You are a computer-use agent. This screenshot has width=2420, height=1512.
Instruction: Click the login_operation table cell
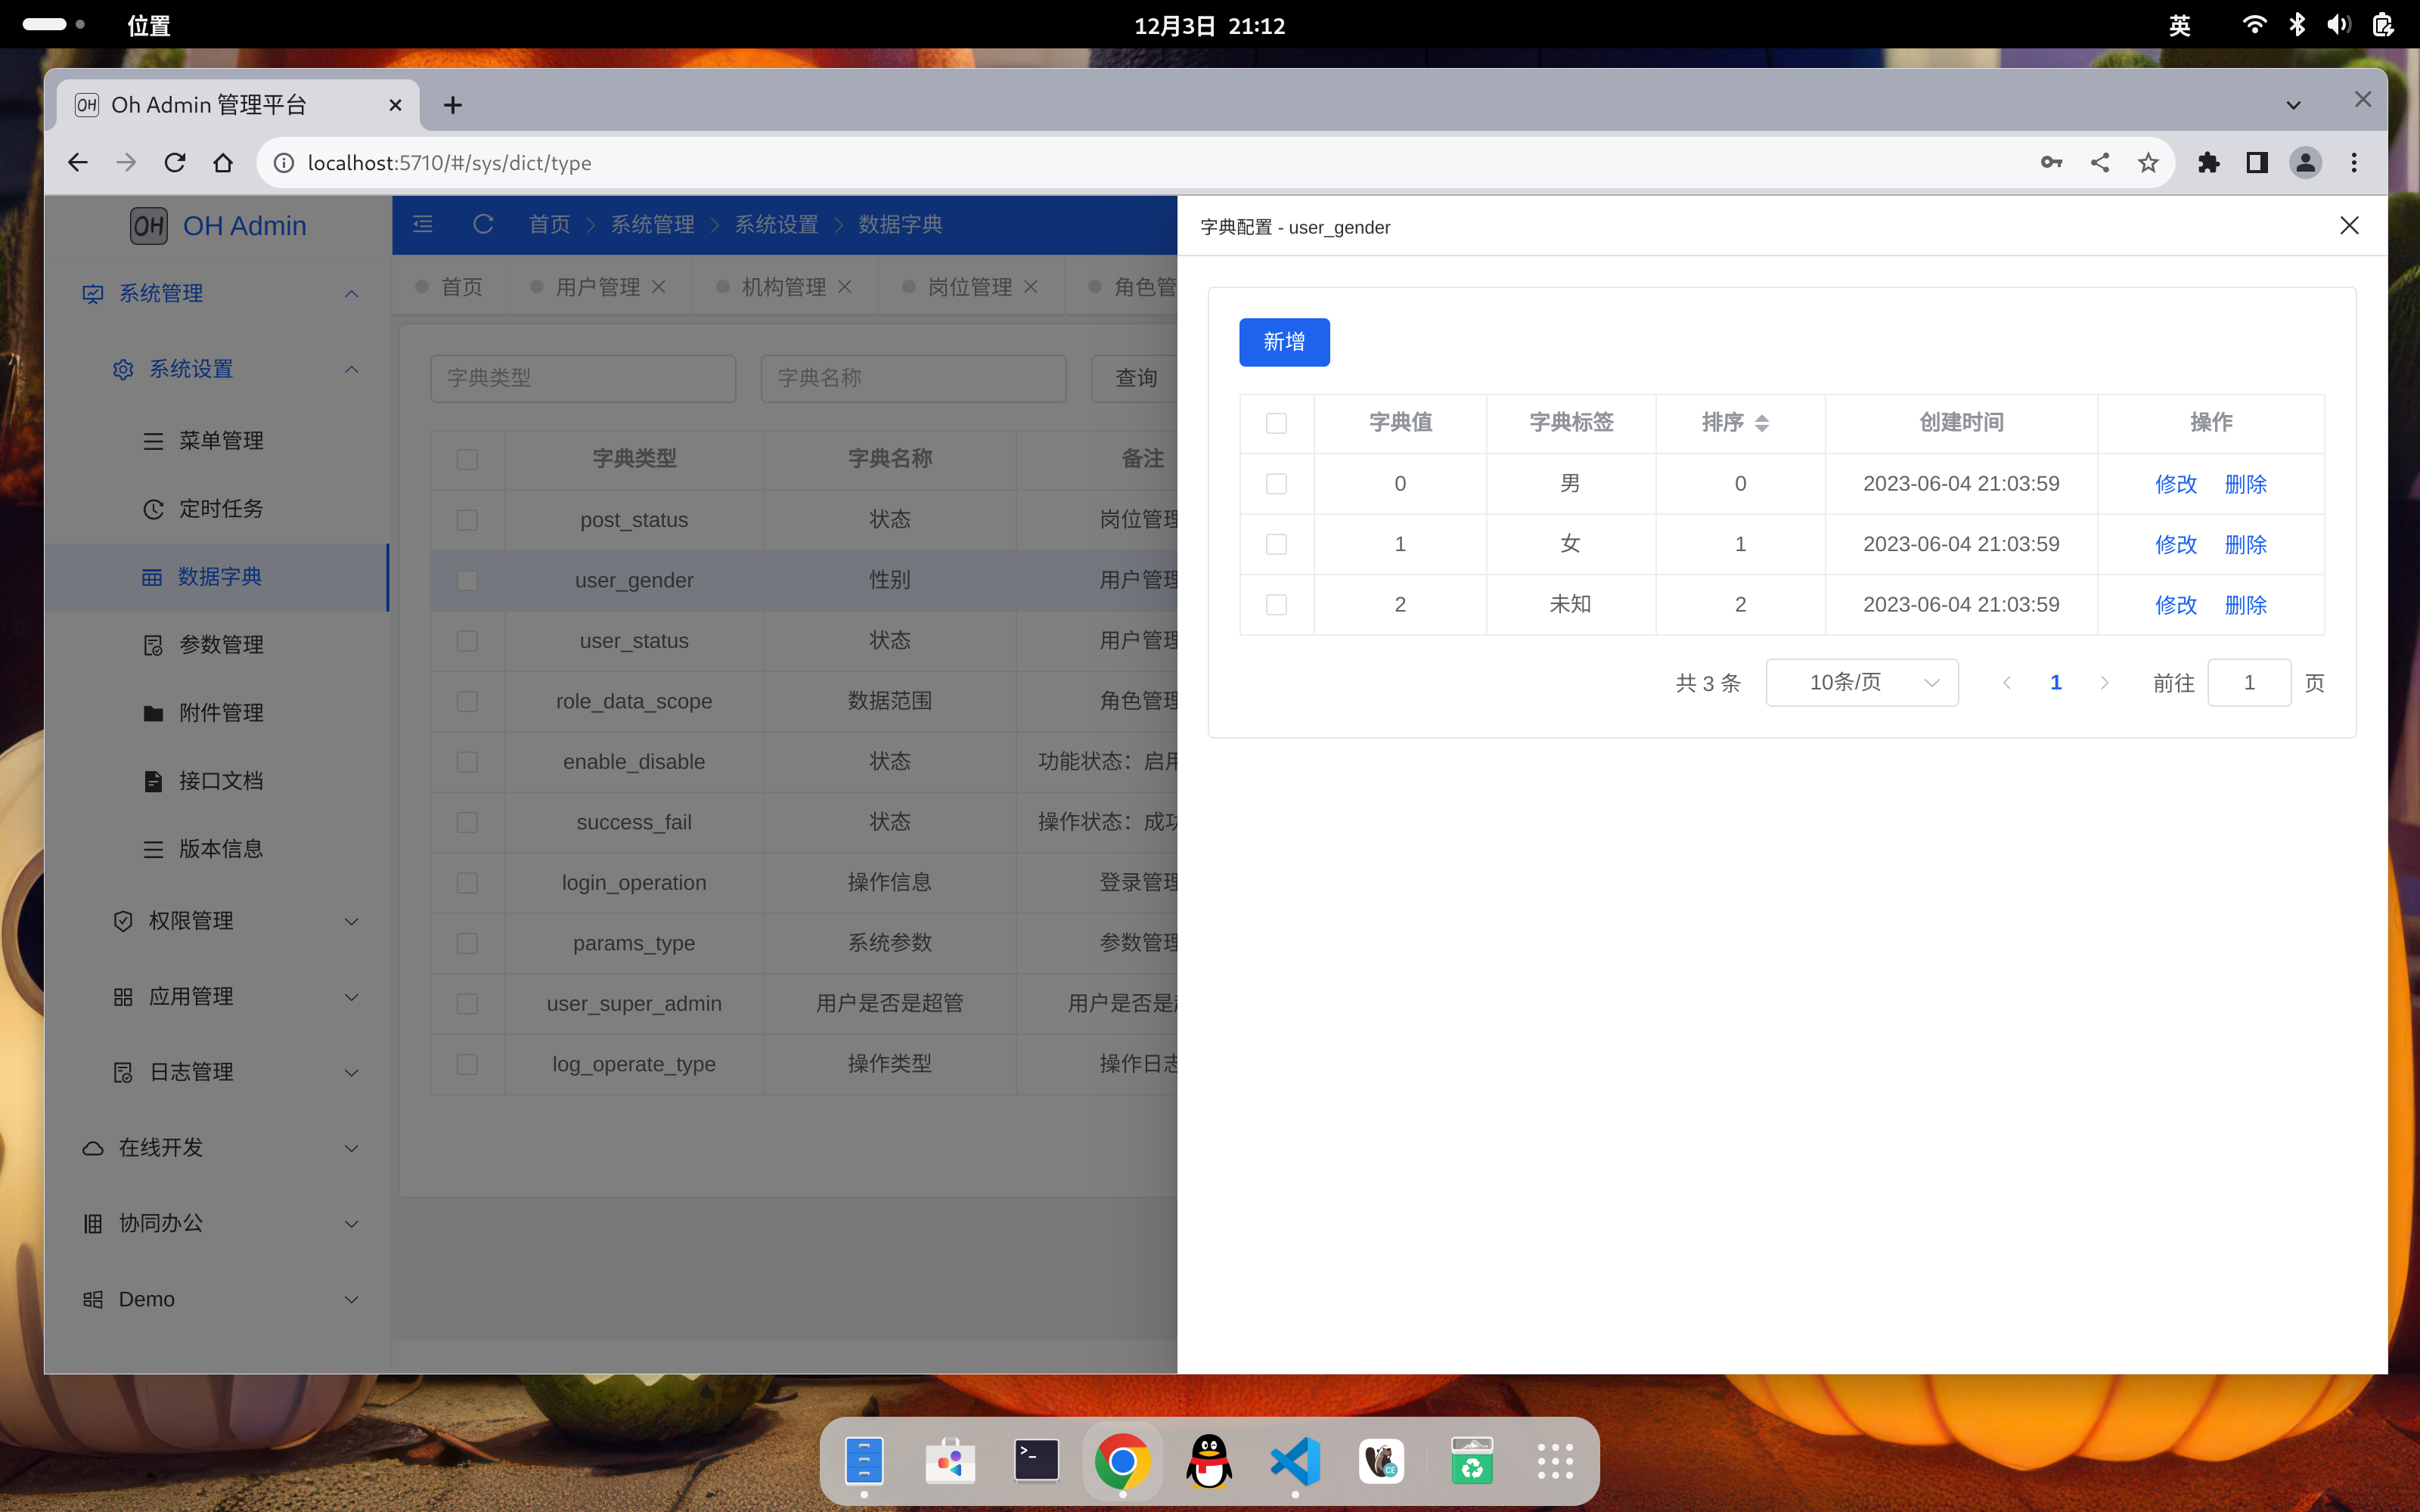click(634, 883)
